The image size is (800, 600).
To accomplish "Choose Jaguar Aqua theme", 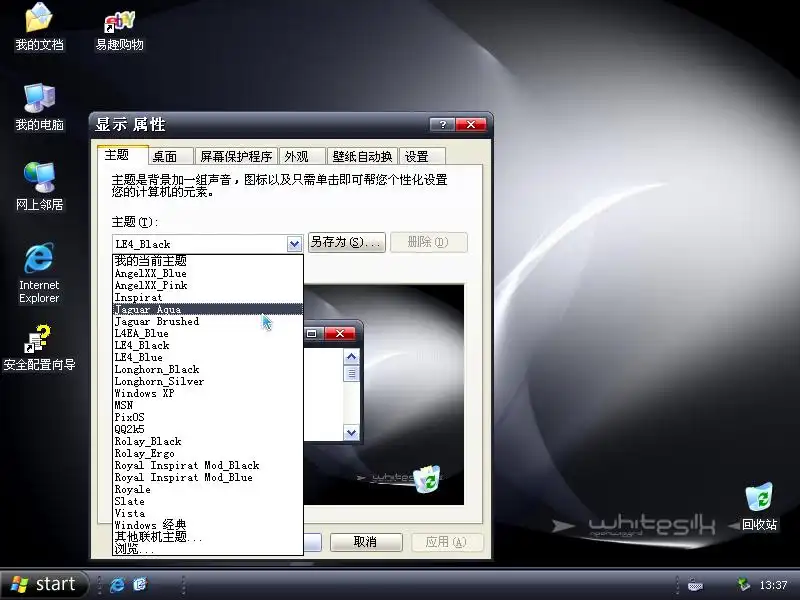I will coord(207,309).
